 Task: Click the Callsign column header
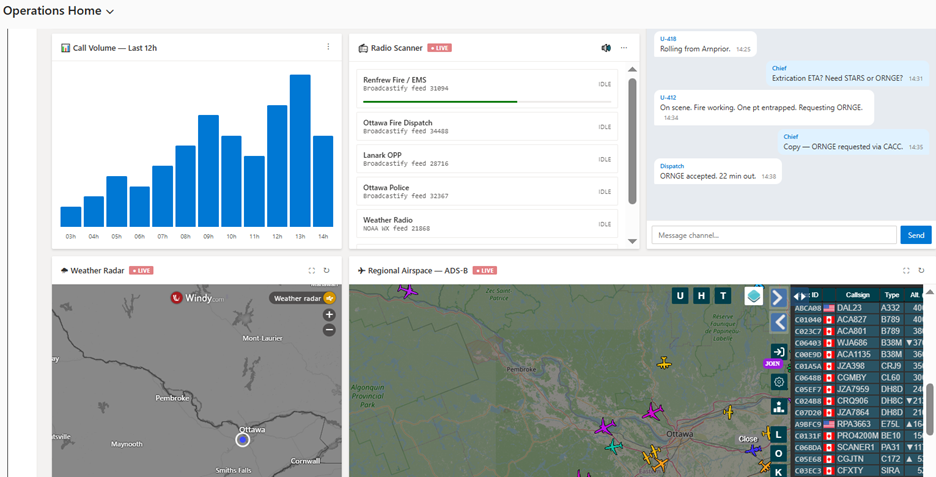click(x=858, y=295)
